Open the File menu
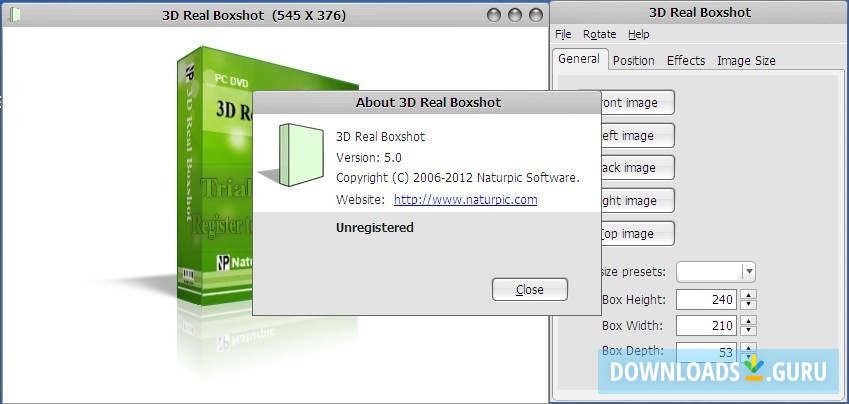 coord(563,35)
